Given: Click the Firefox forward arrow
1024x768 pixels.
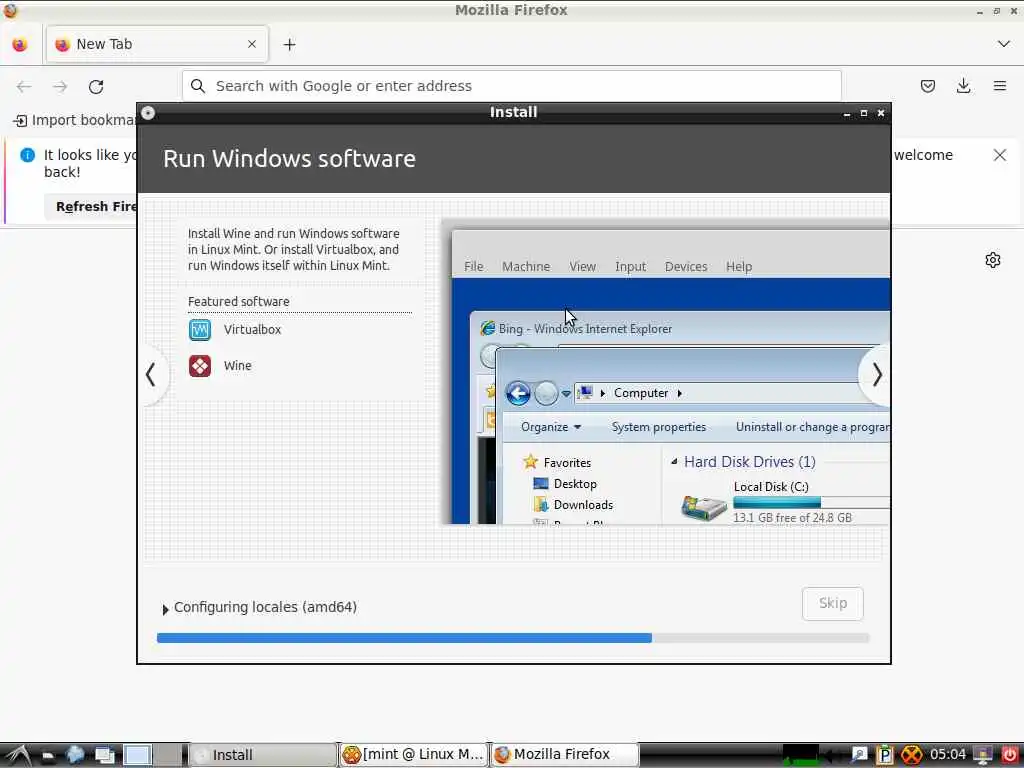Looking at the screenshot, I should 60,86.
